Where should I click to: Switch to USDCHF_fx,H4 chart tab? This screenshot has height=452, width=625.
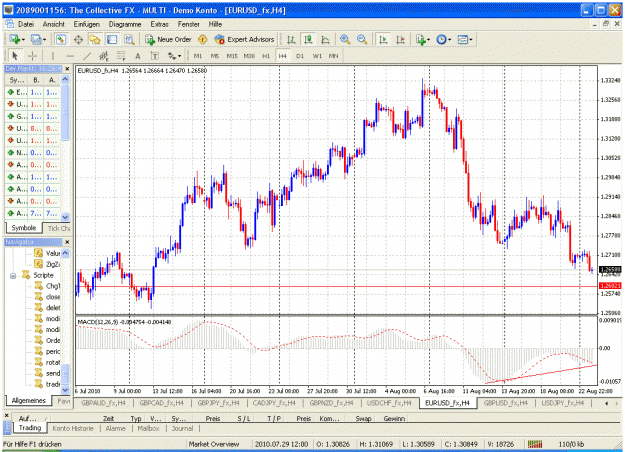pyautogui.click(x=389, y=403)
